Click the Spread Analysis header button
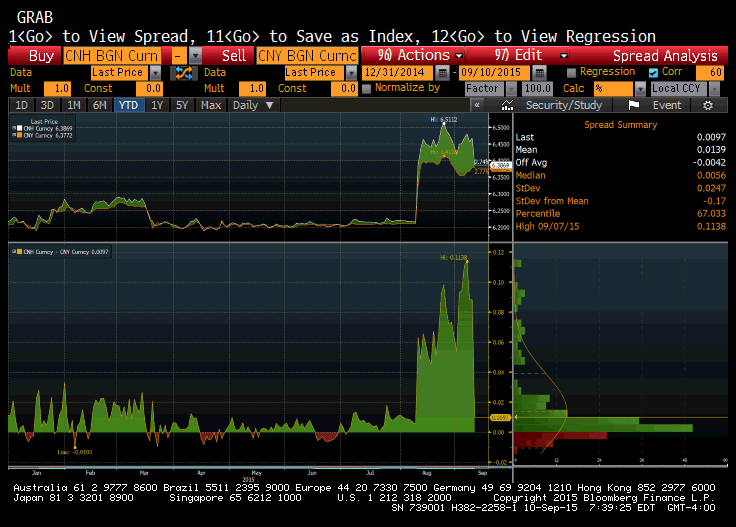Screen dimensions: 736x527 pyautogui.click(x=649, y=56)
